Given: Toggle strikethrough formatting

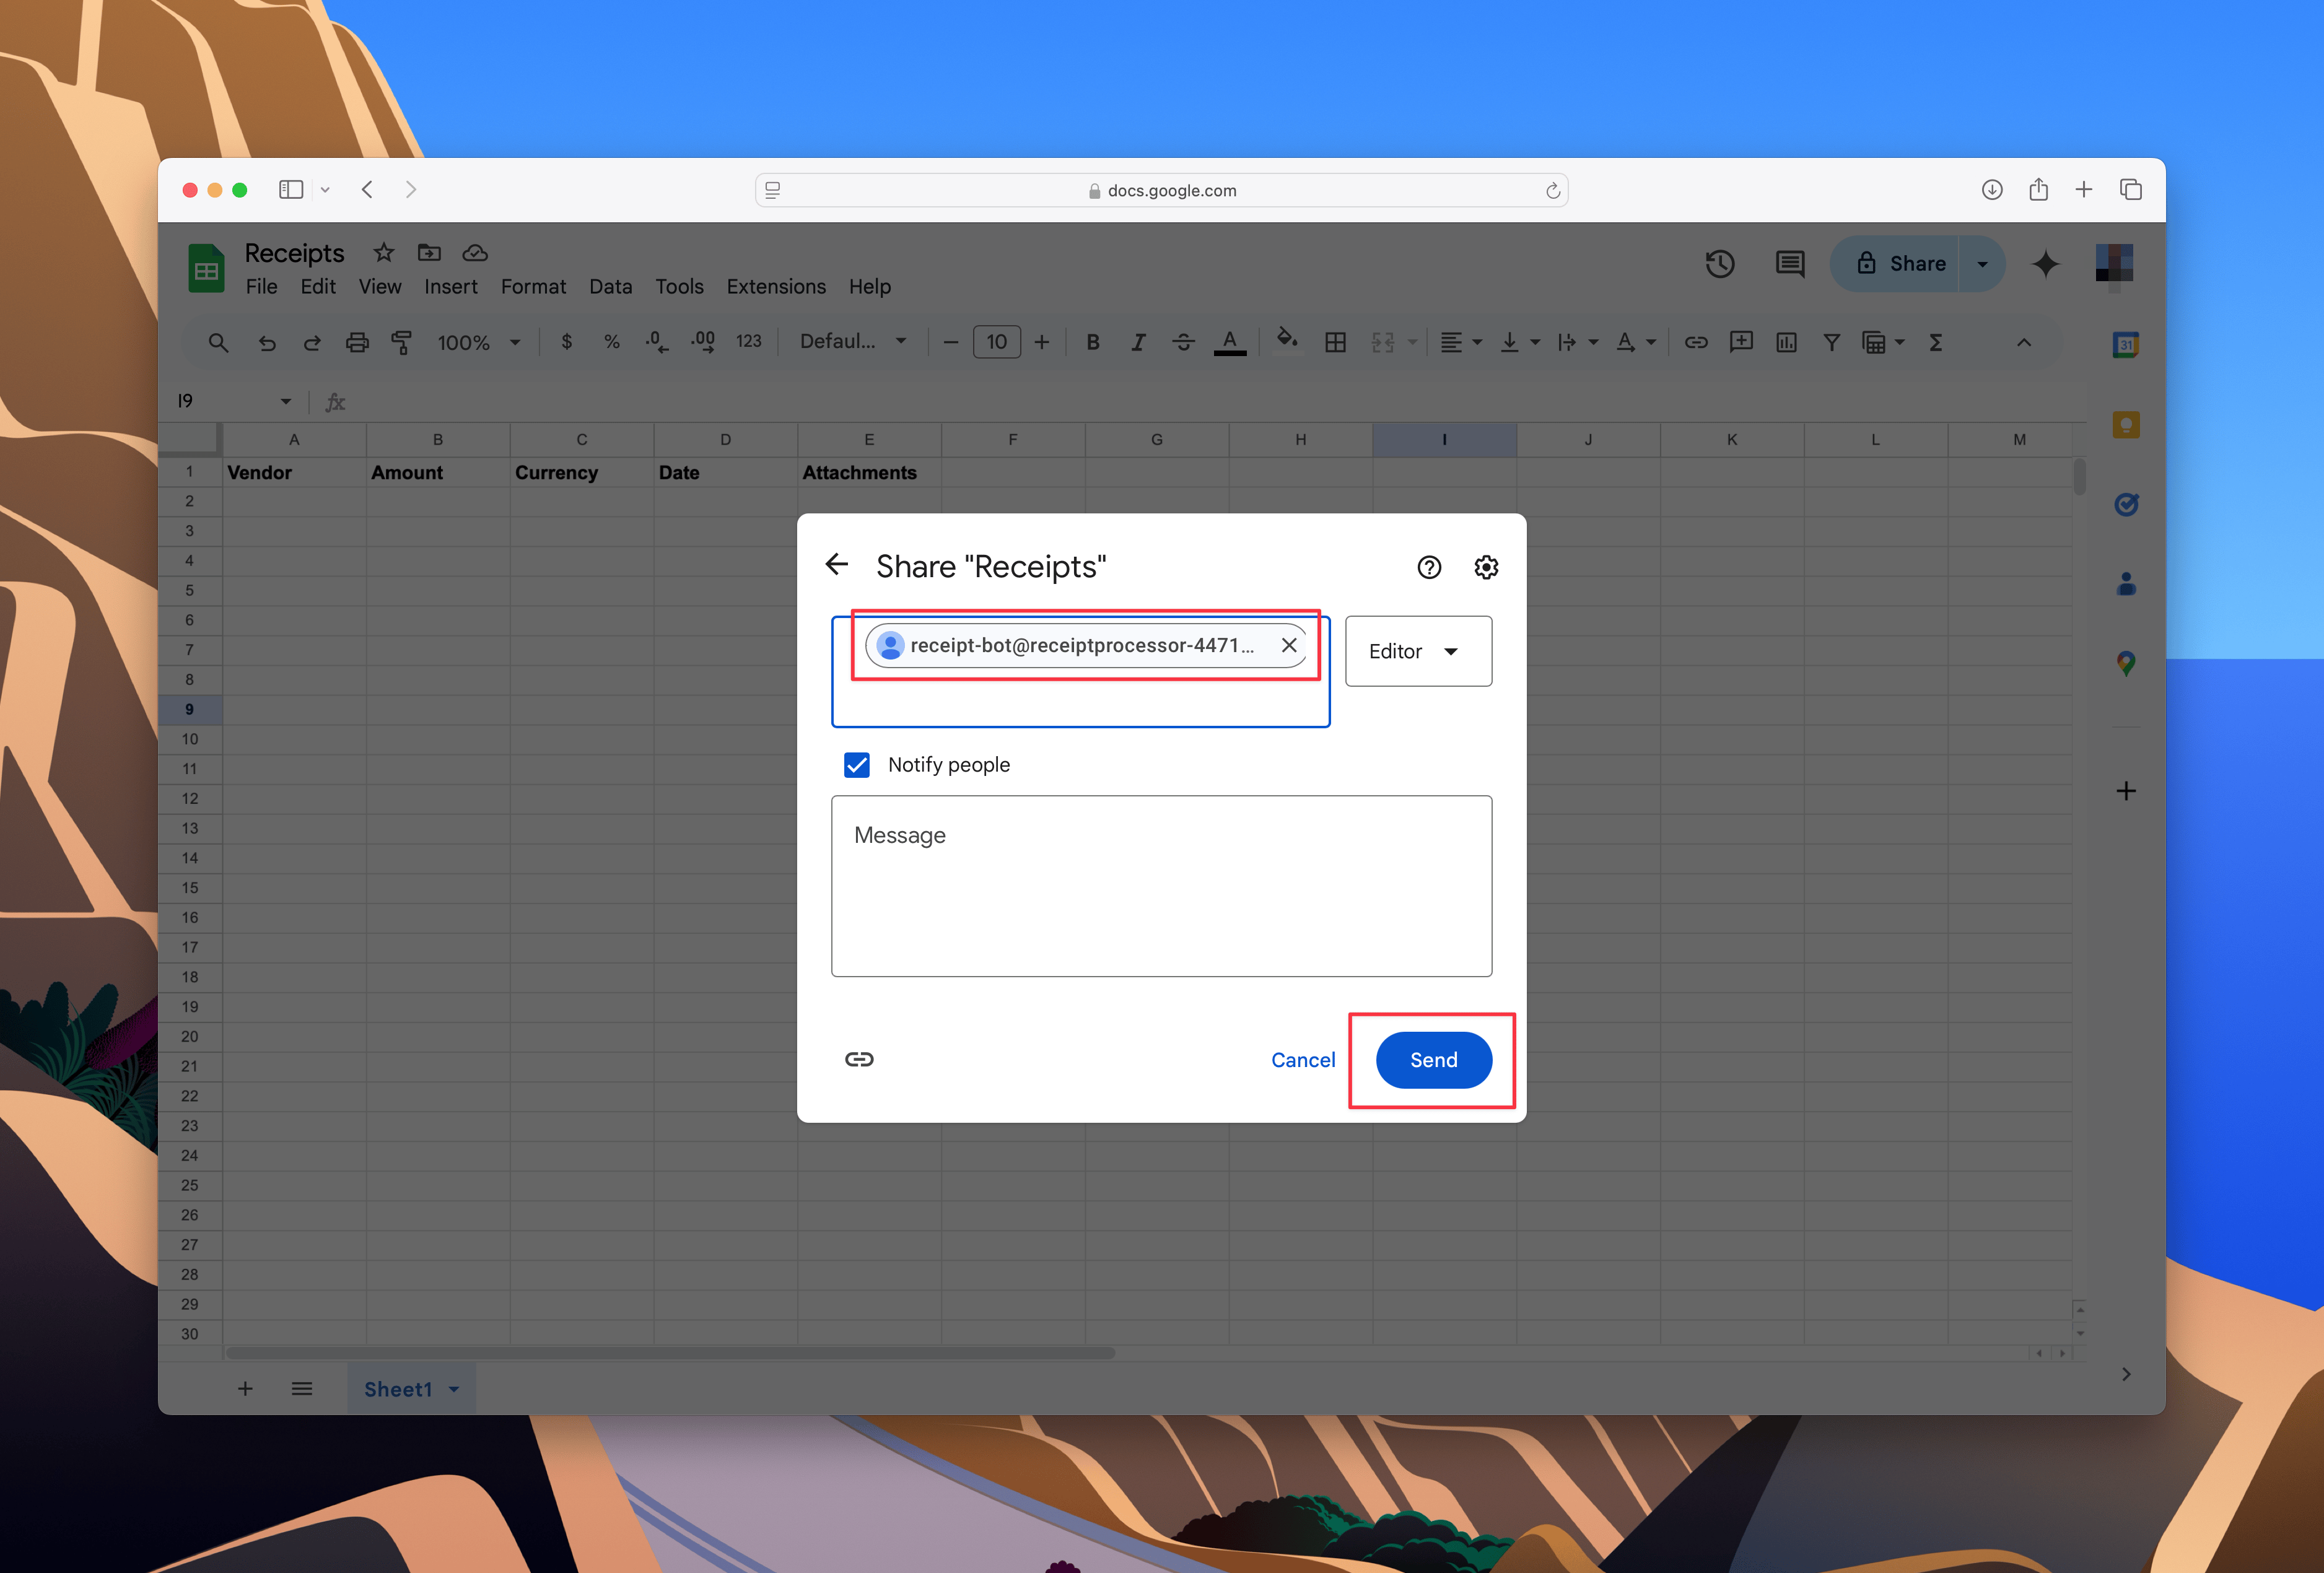Looking at the screenshot, I should tap(1183, 343).
